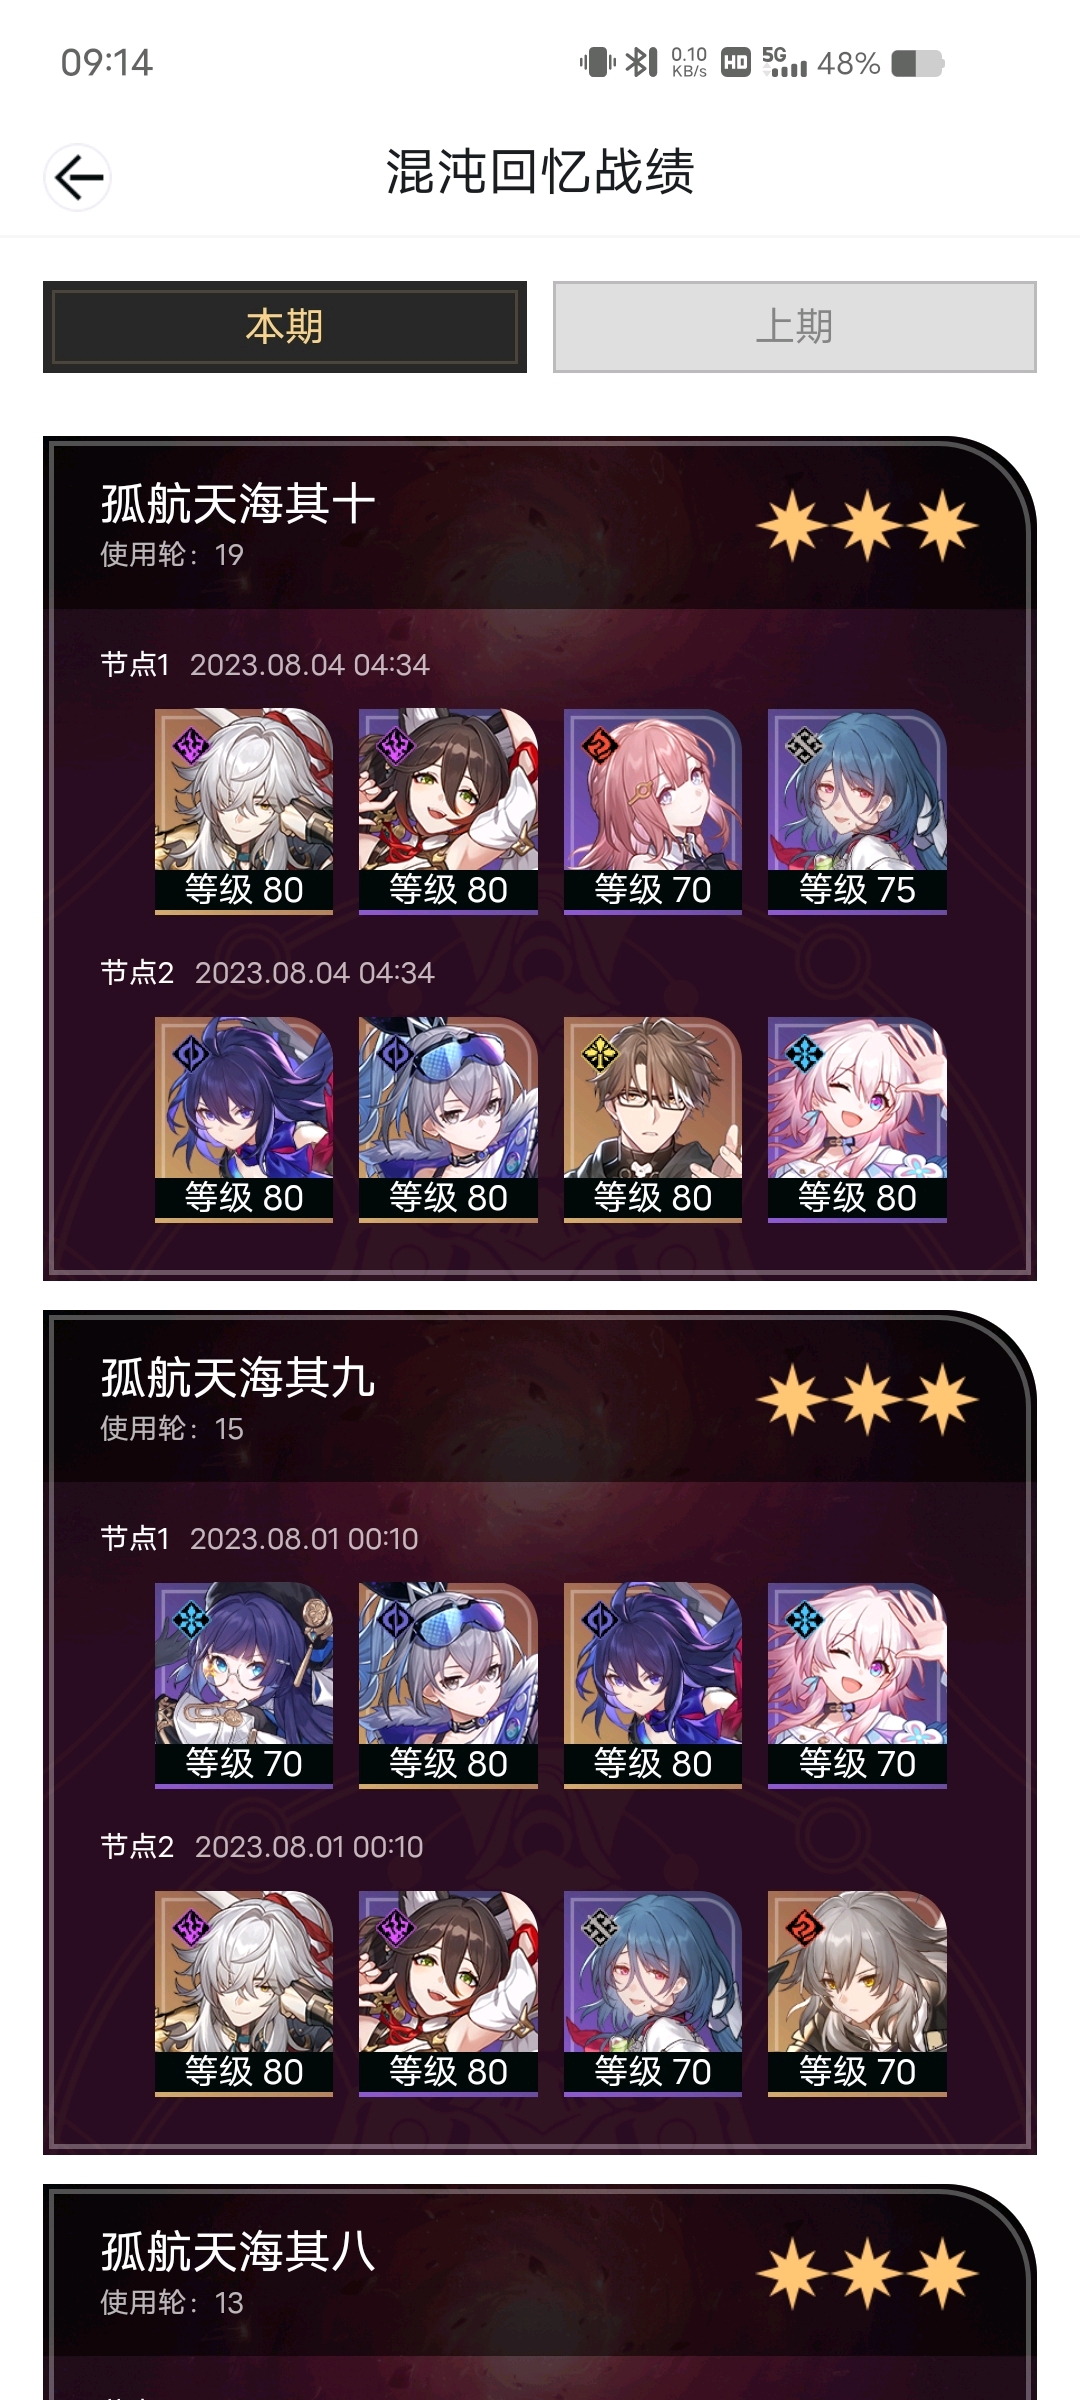This screenshot has width=1080, height=2400.
Task: Tap the level 70 glasses girl with hat in 其九 node 1
Action: [244, 1685]
